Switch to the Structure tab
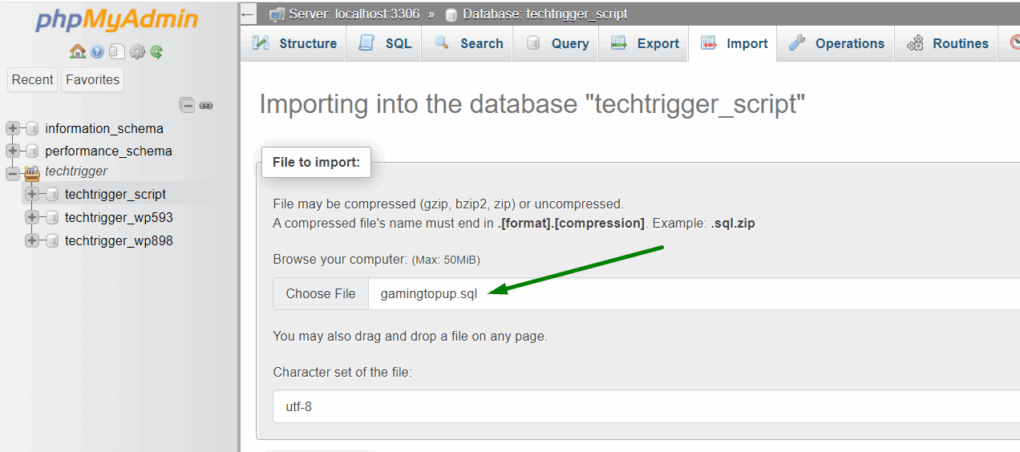The height and width of the screenshot is (452, 1020). [294, 43]
